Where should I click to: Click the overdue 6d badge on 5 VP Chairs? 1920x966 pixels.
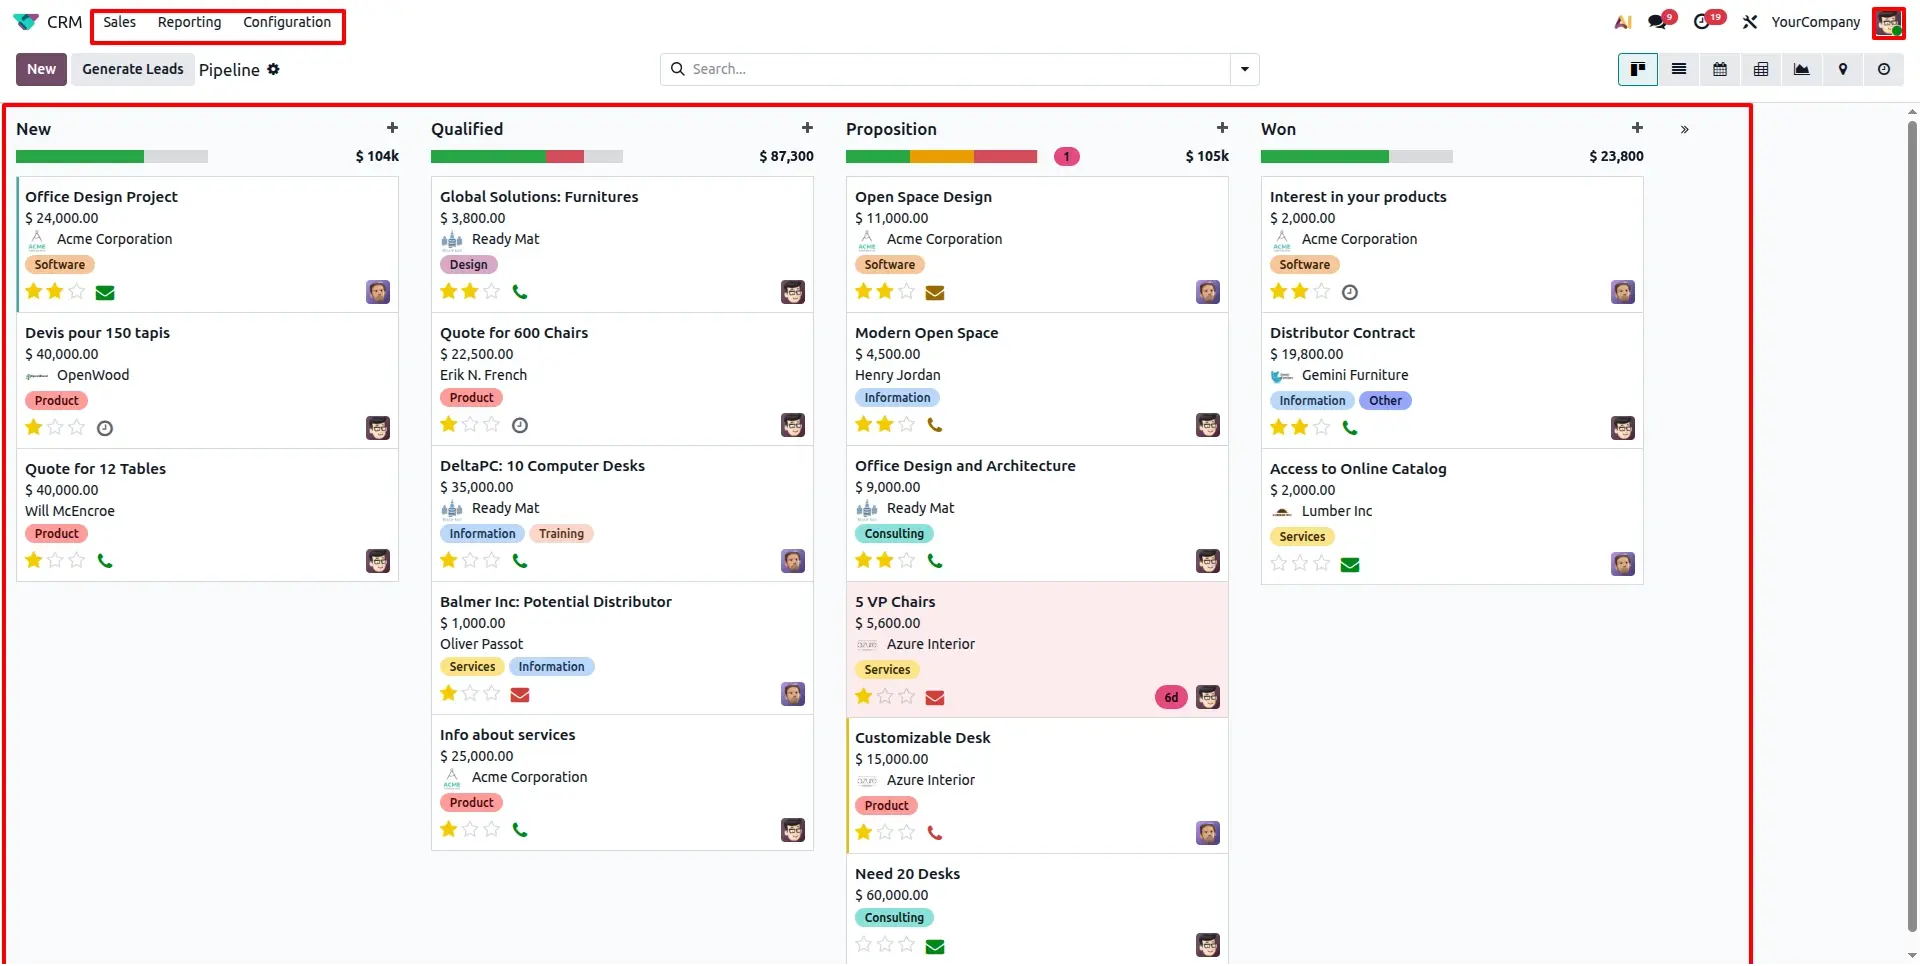(1171, 698)
